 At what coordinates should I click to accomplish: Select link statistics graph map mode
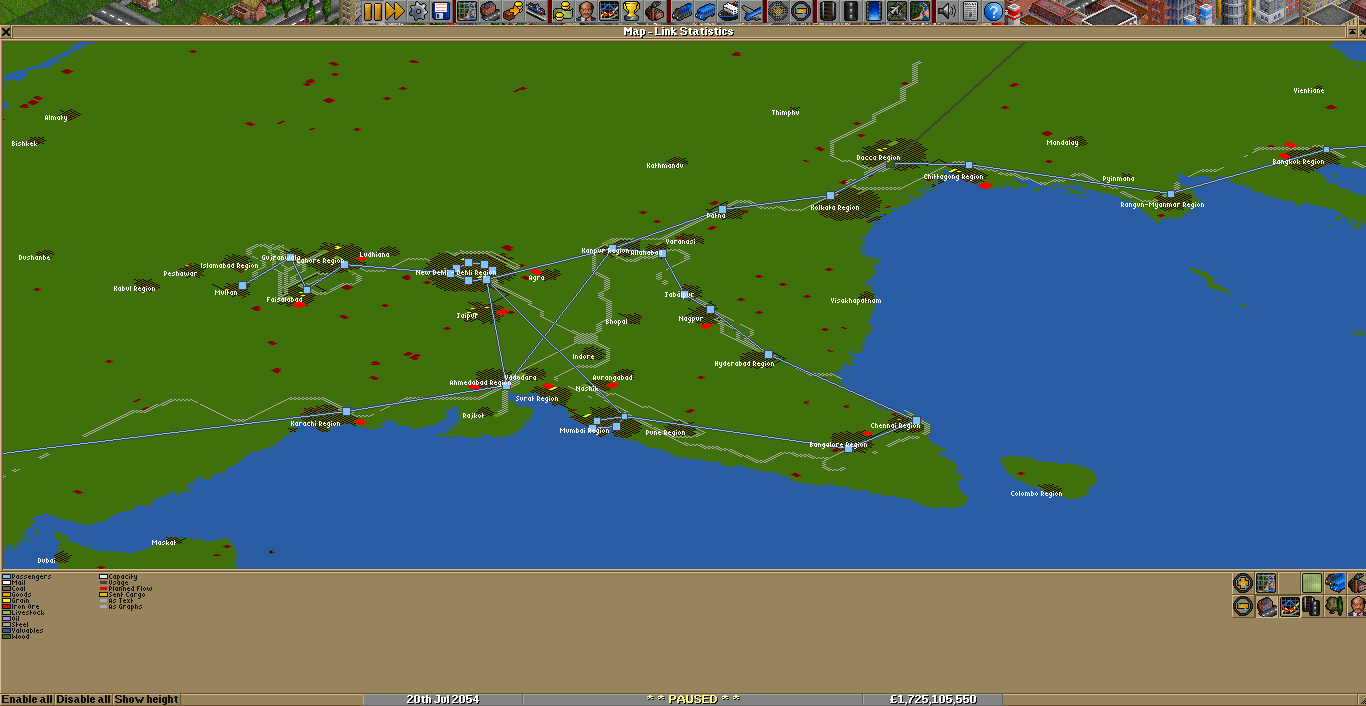[x=1289, y=606]
